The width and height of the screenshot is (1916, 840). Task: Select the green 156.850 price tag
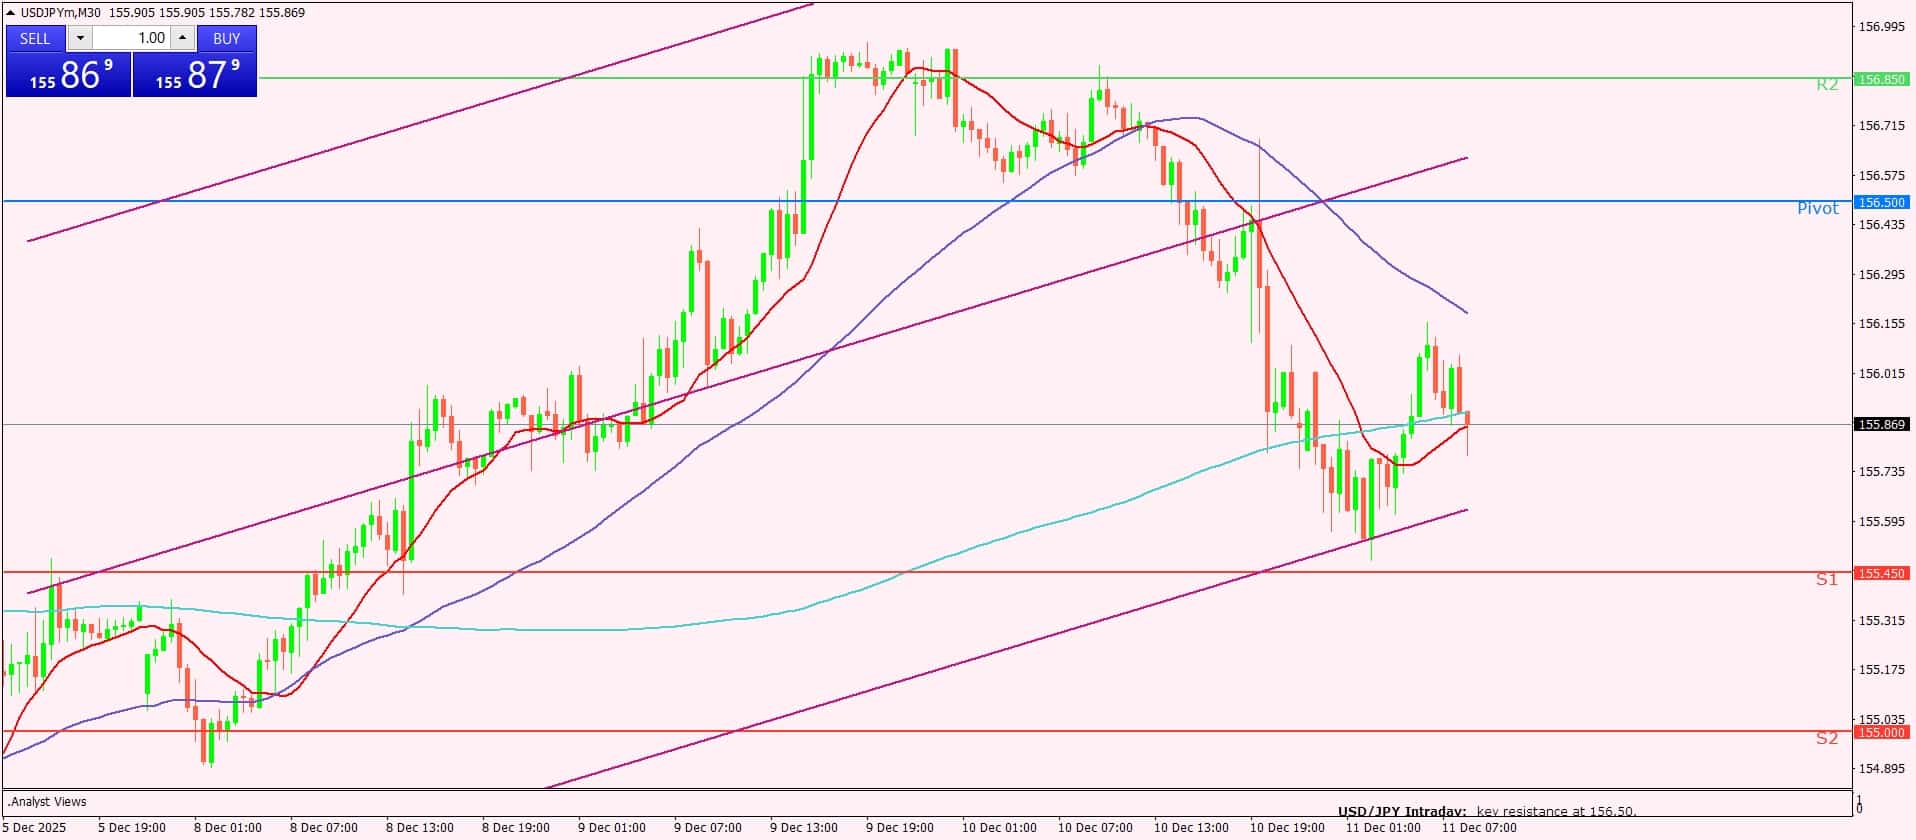click(x=1881, y=79)
